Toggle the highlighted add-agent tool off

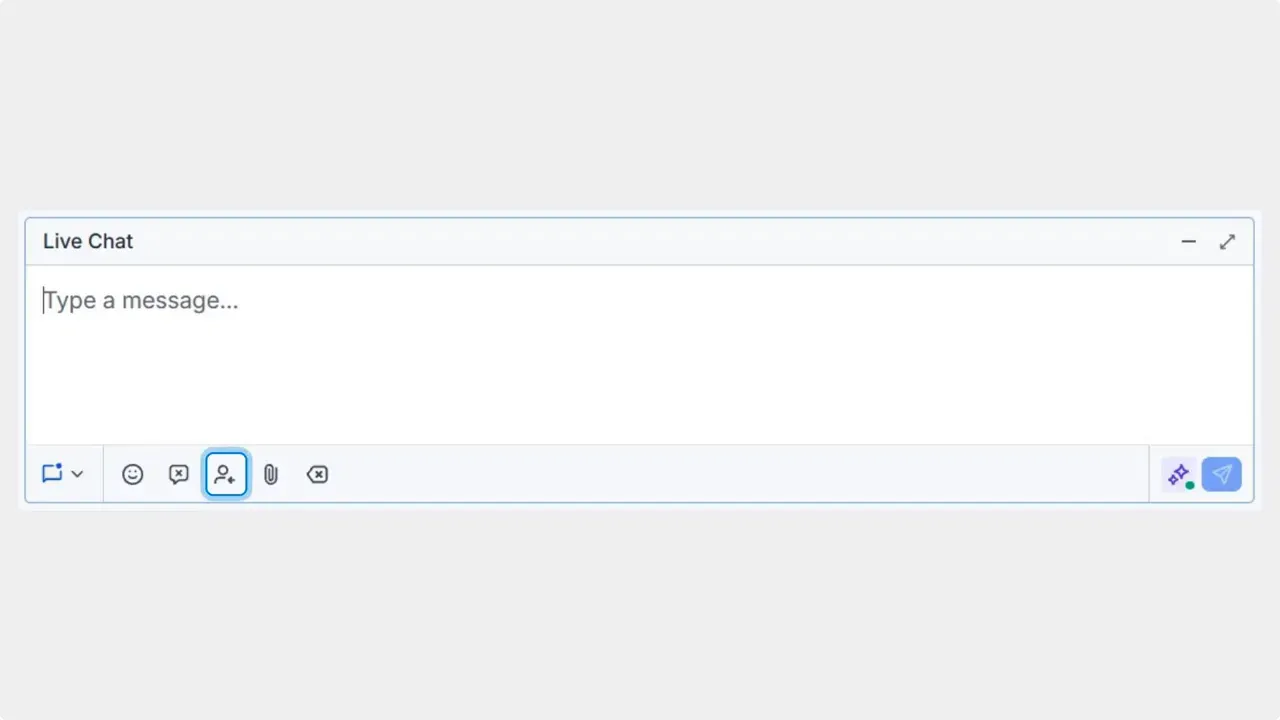[225, 474]
